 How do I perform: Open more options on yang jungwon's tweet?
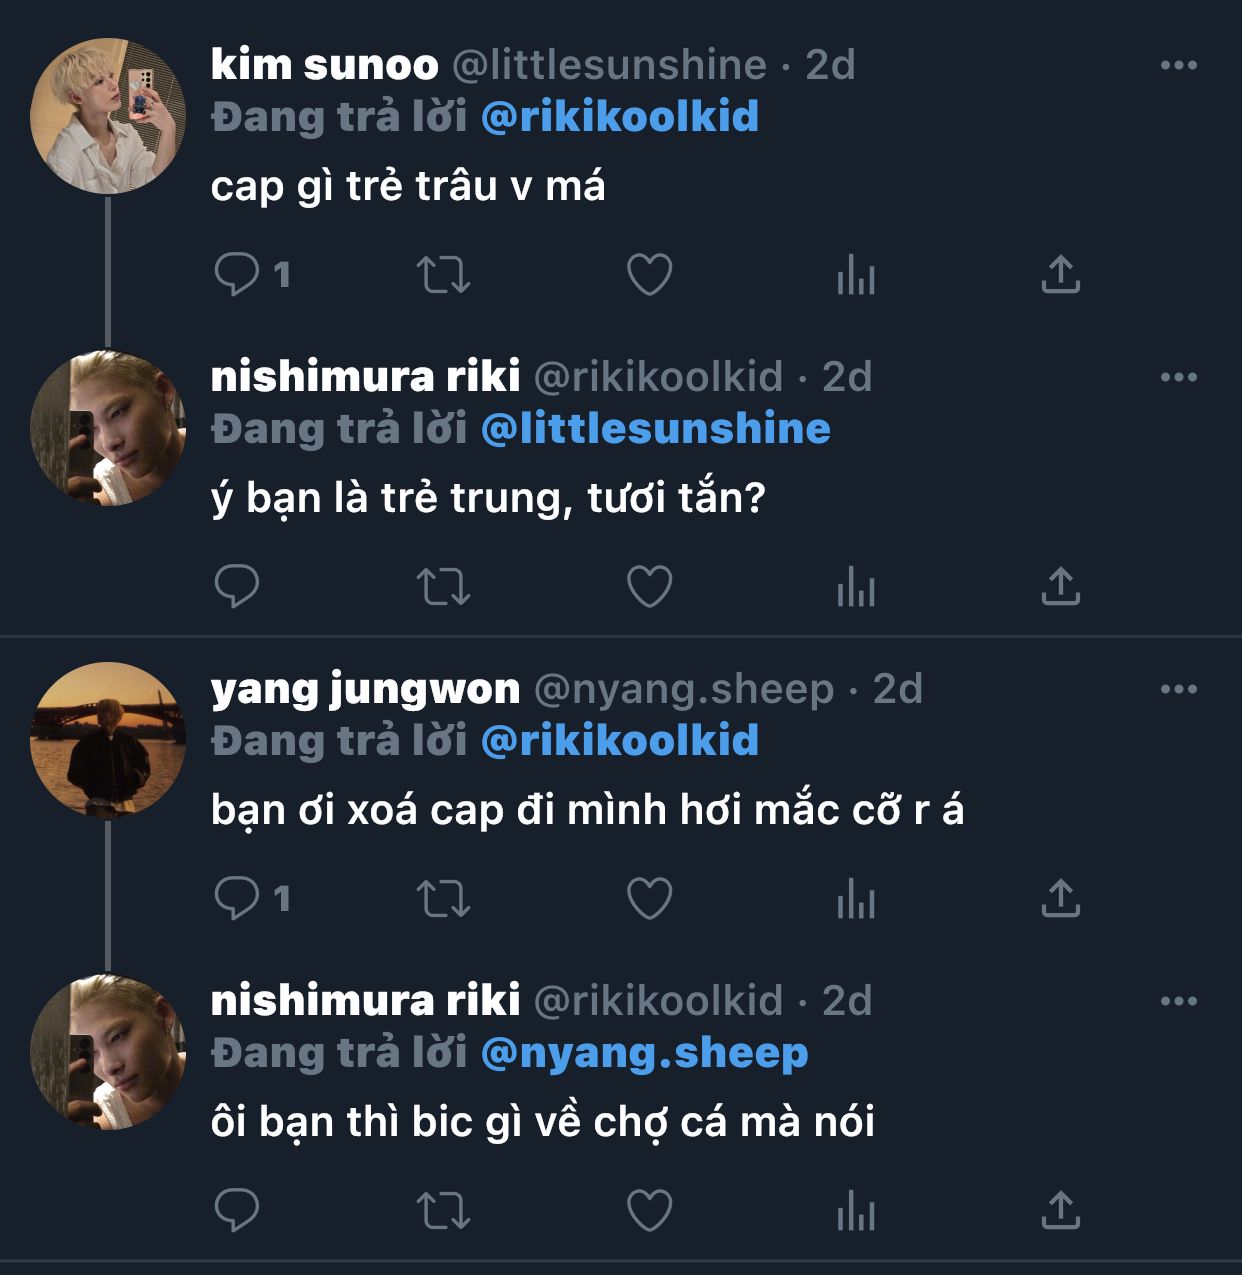(x=1179, y=690)
